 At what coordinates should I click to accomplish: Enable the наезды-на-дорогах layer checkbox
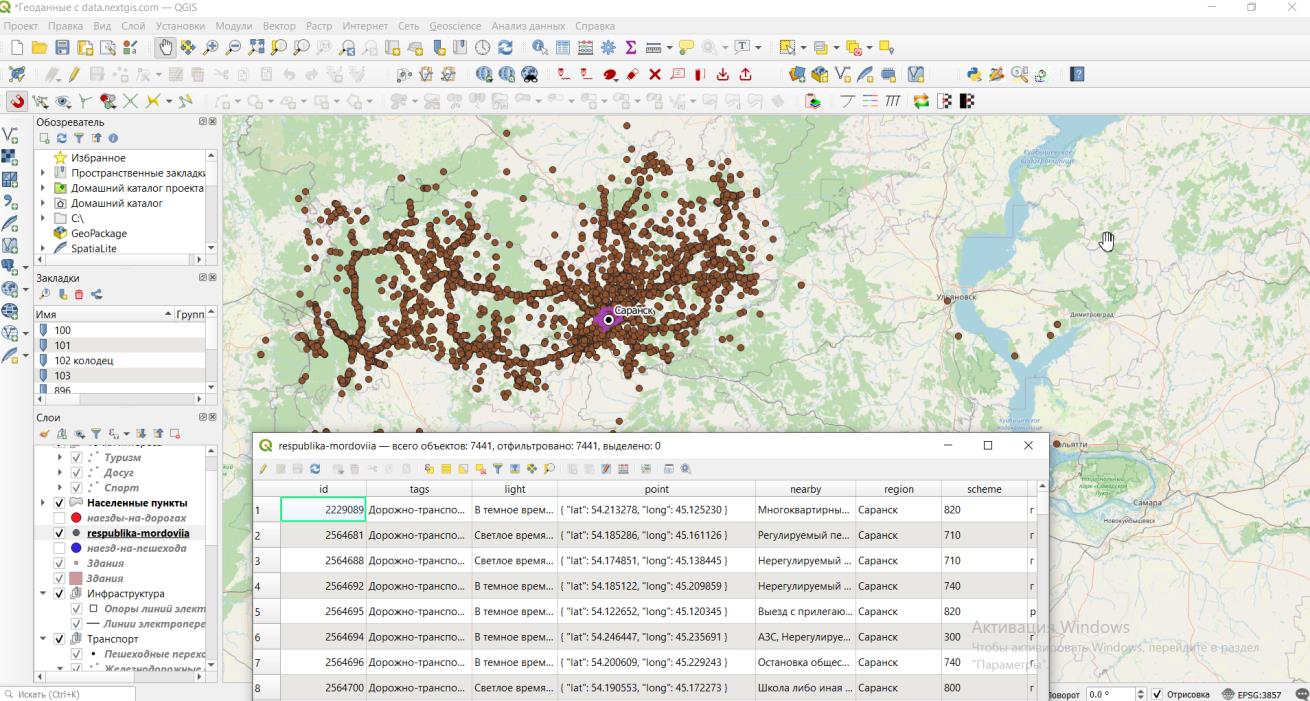click(x=59, y=518)
